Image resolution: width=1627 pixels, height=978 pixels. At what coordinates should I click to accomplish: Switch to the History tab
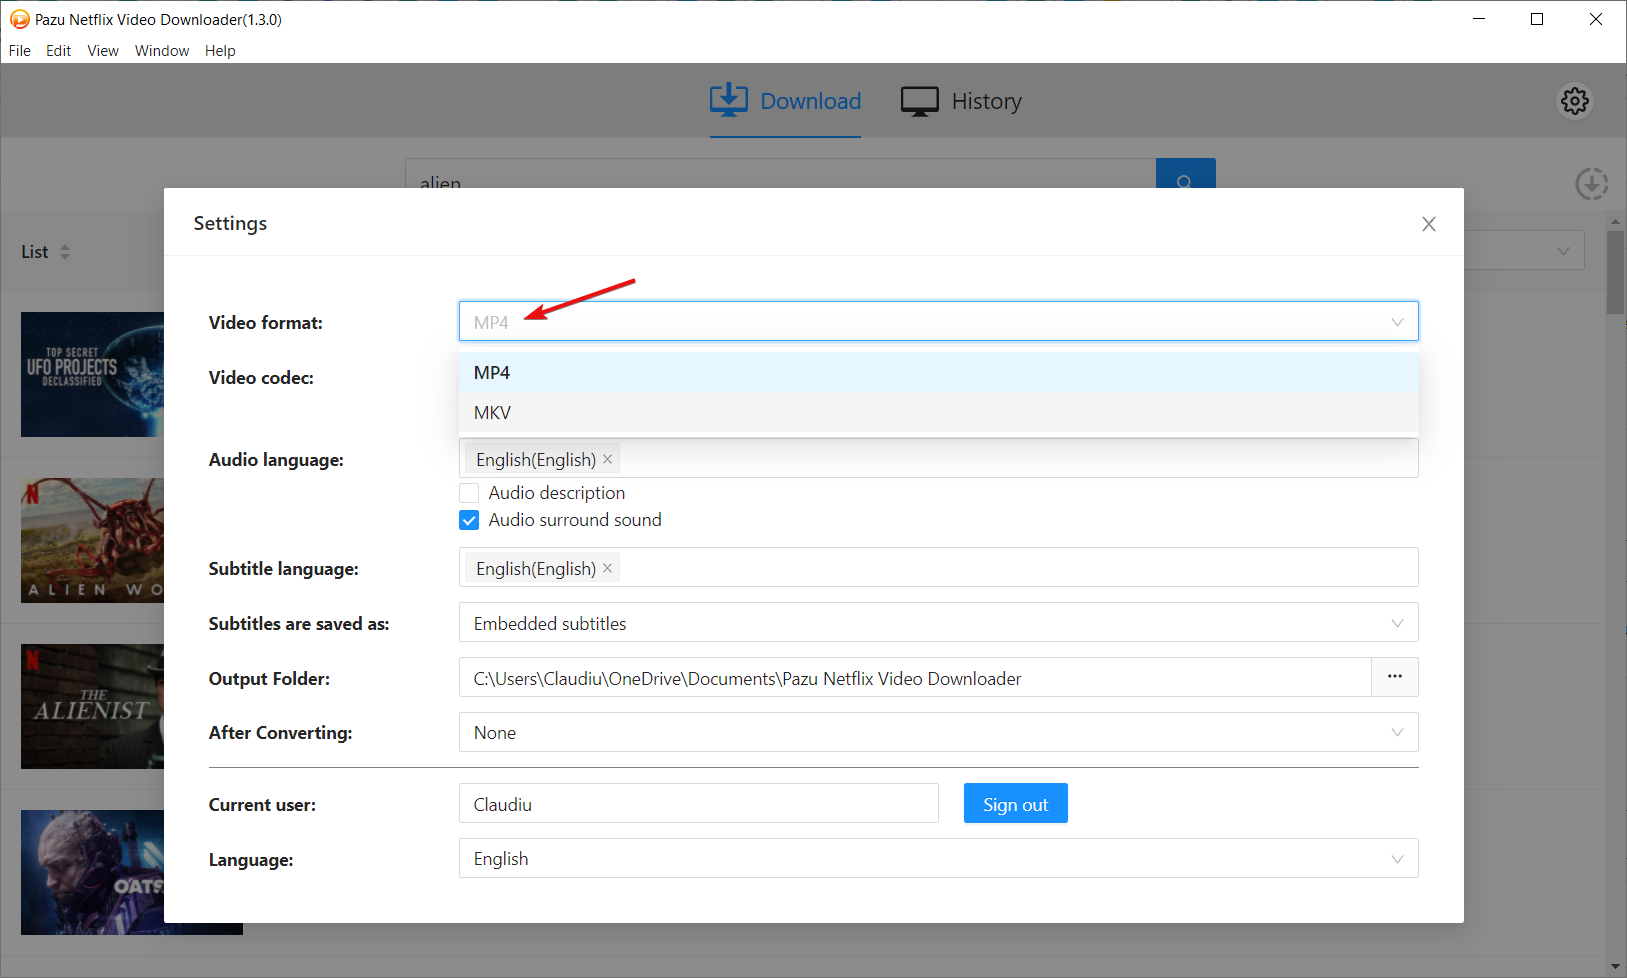coord(962,101)
